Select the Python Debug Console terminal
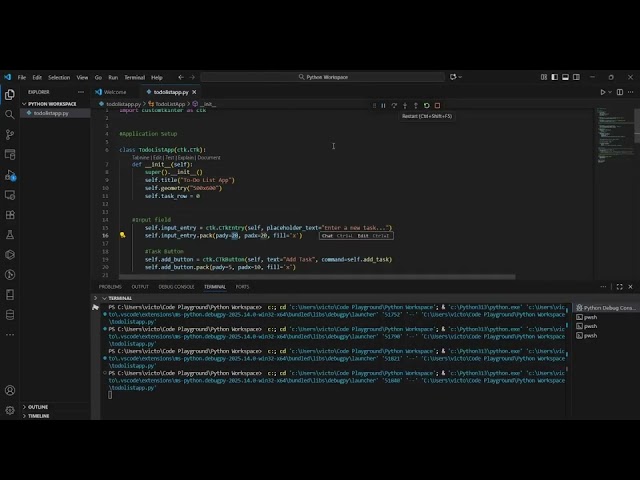640x480 pixels. [x=605, y=308]
